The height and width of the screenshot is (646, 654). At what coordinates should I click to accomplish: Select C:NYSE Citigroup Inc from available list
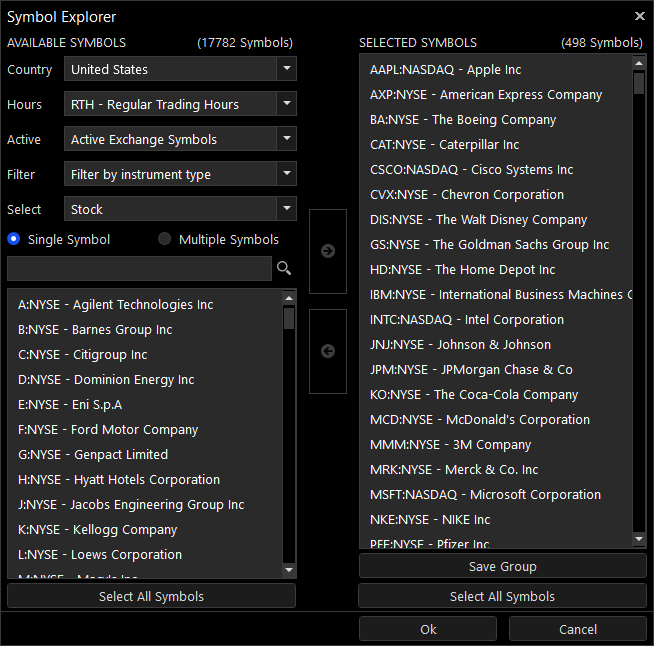pyautogui.click(x=83, y=355)
